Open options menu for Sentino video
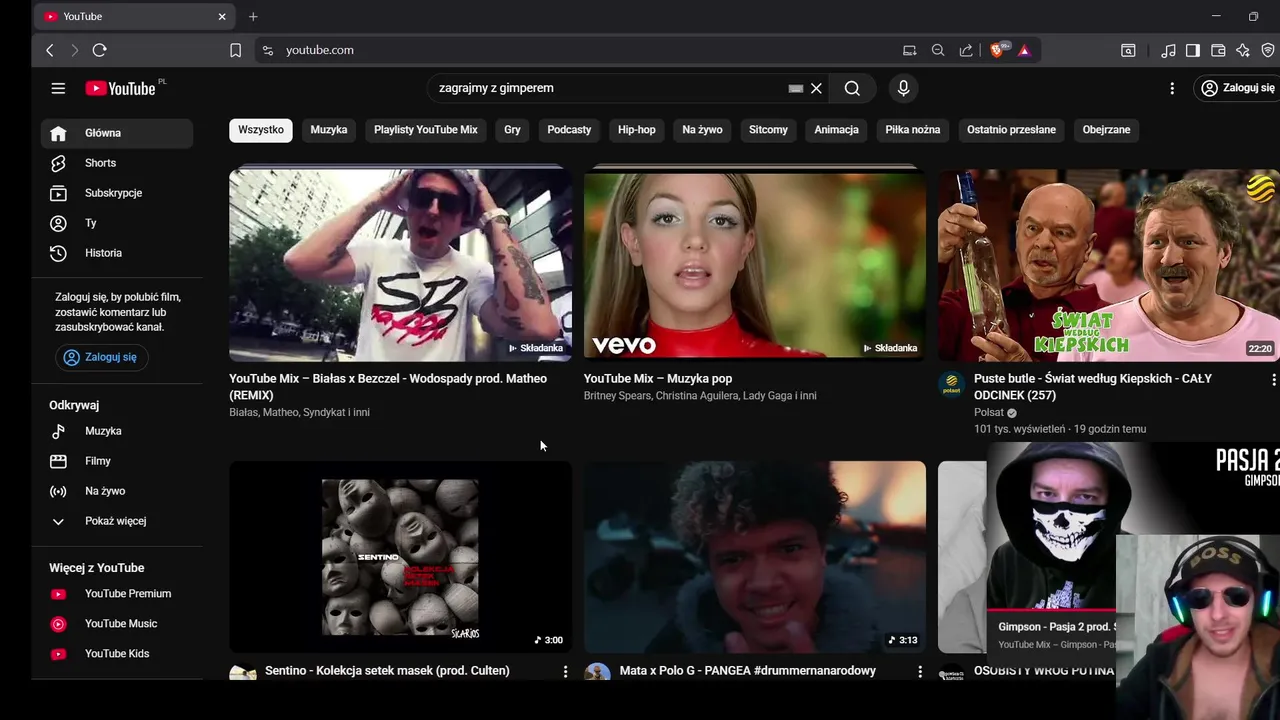The width and height of the screenshot is (1280, 720). pyautogui.click(x=565, y=672)
